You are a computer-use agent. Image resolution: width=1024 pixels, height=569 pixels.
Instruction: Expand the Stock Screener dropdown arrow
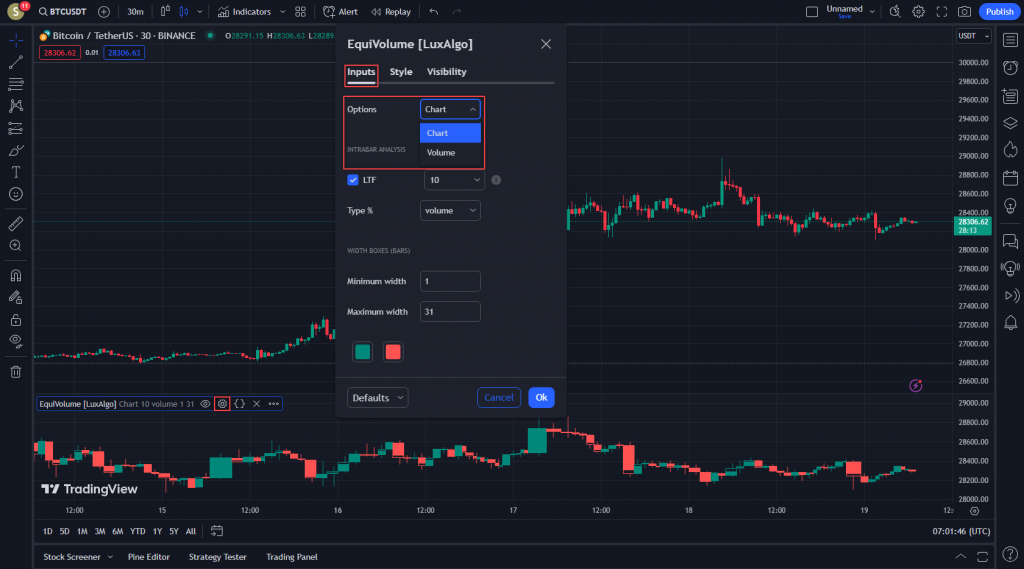click(110, 557)
